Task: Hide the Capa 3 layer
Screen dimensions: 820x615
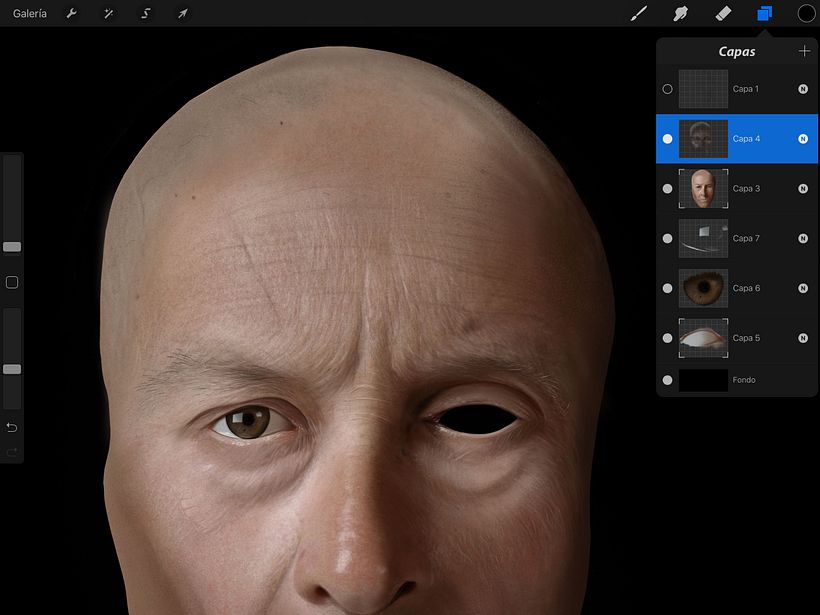Action: point(667,188)
